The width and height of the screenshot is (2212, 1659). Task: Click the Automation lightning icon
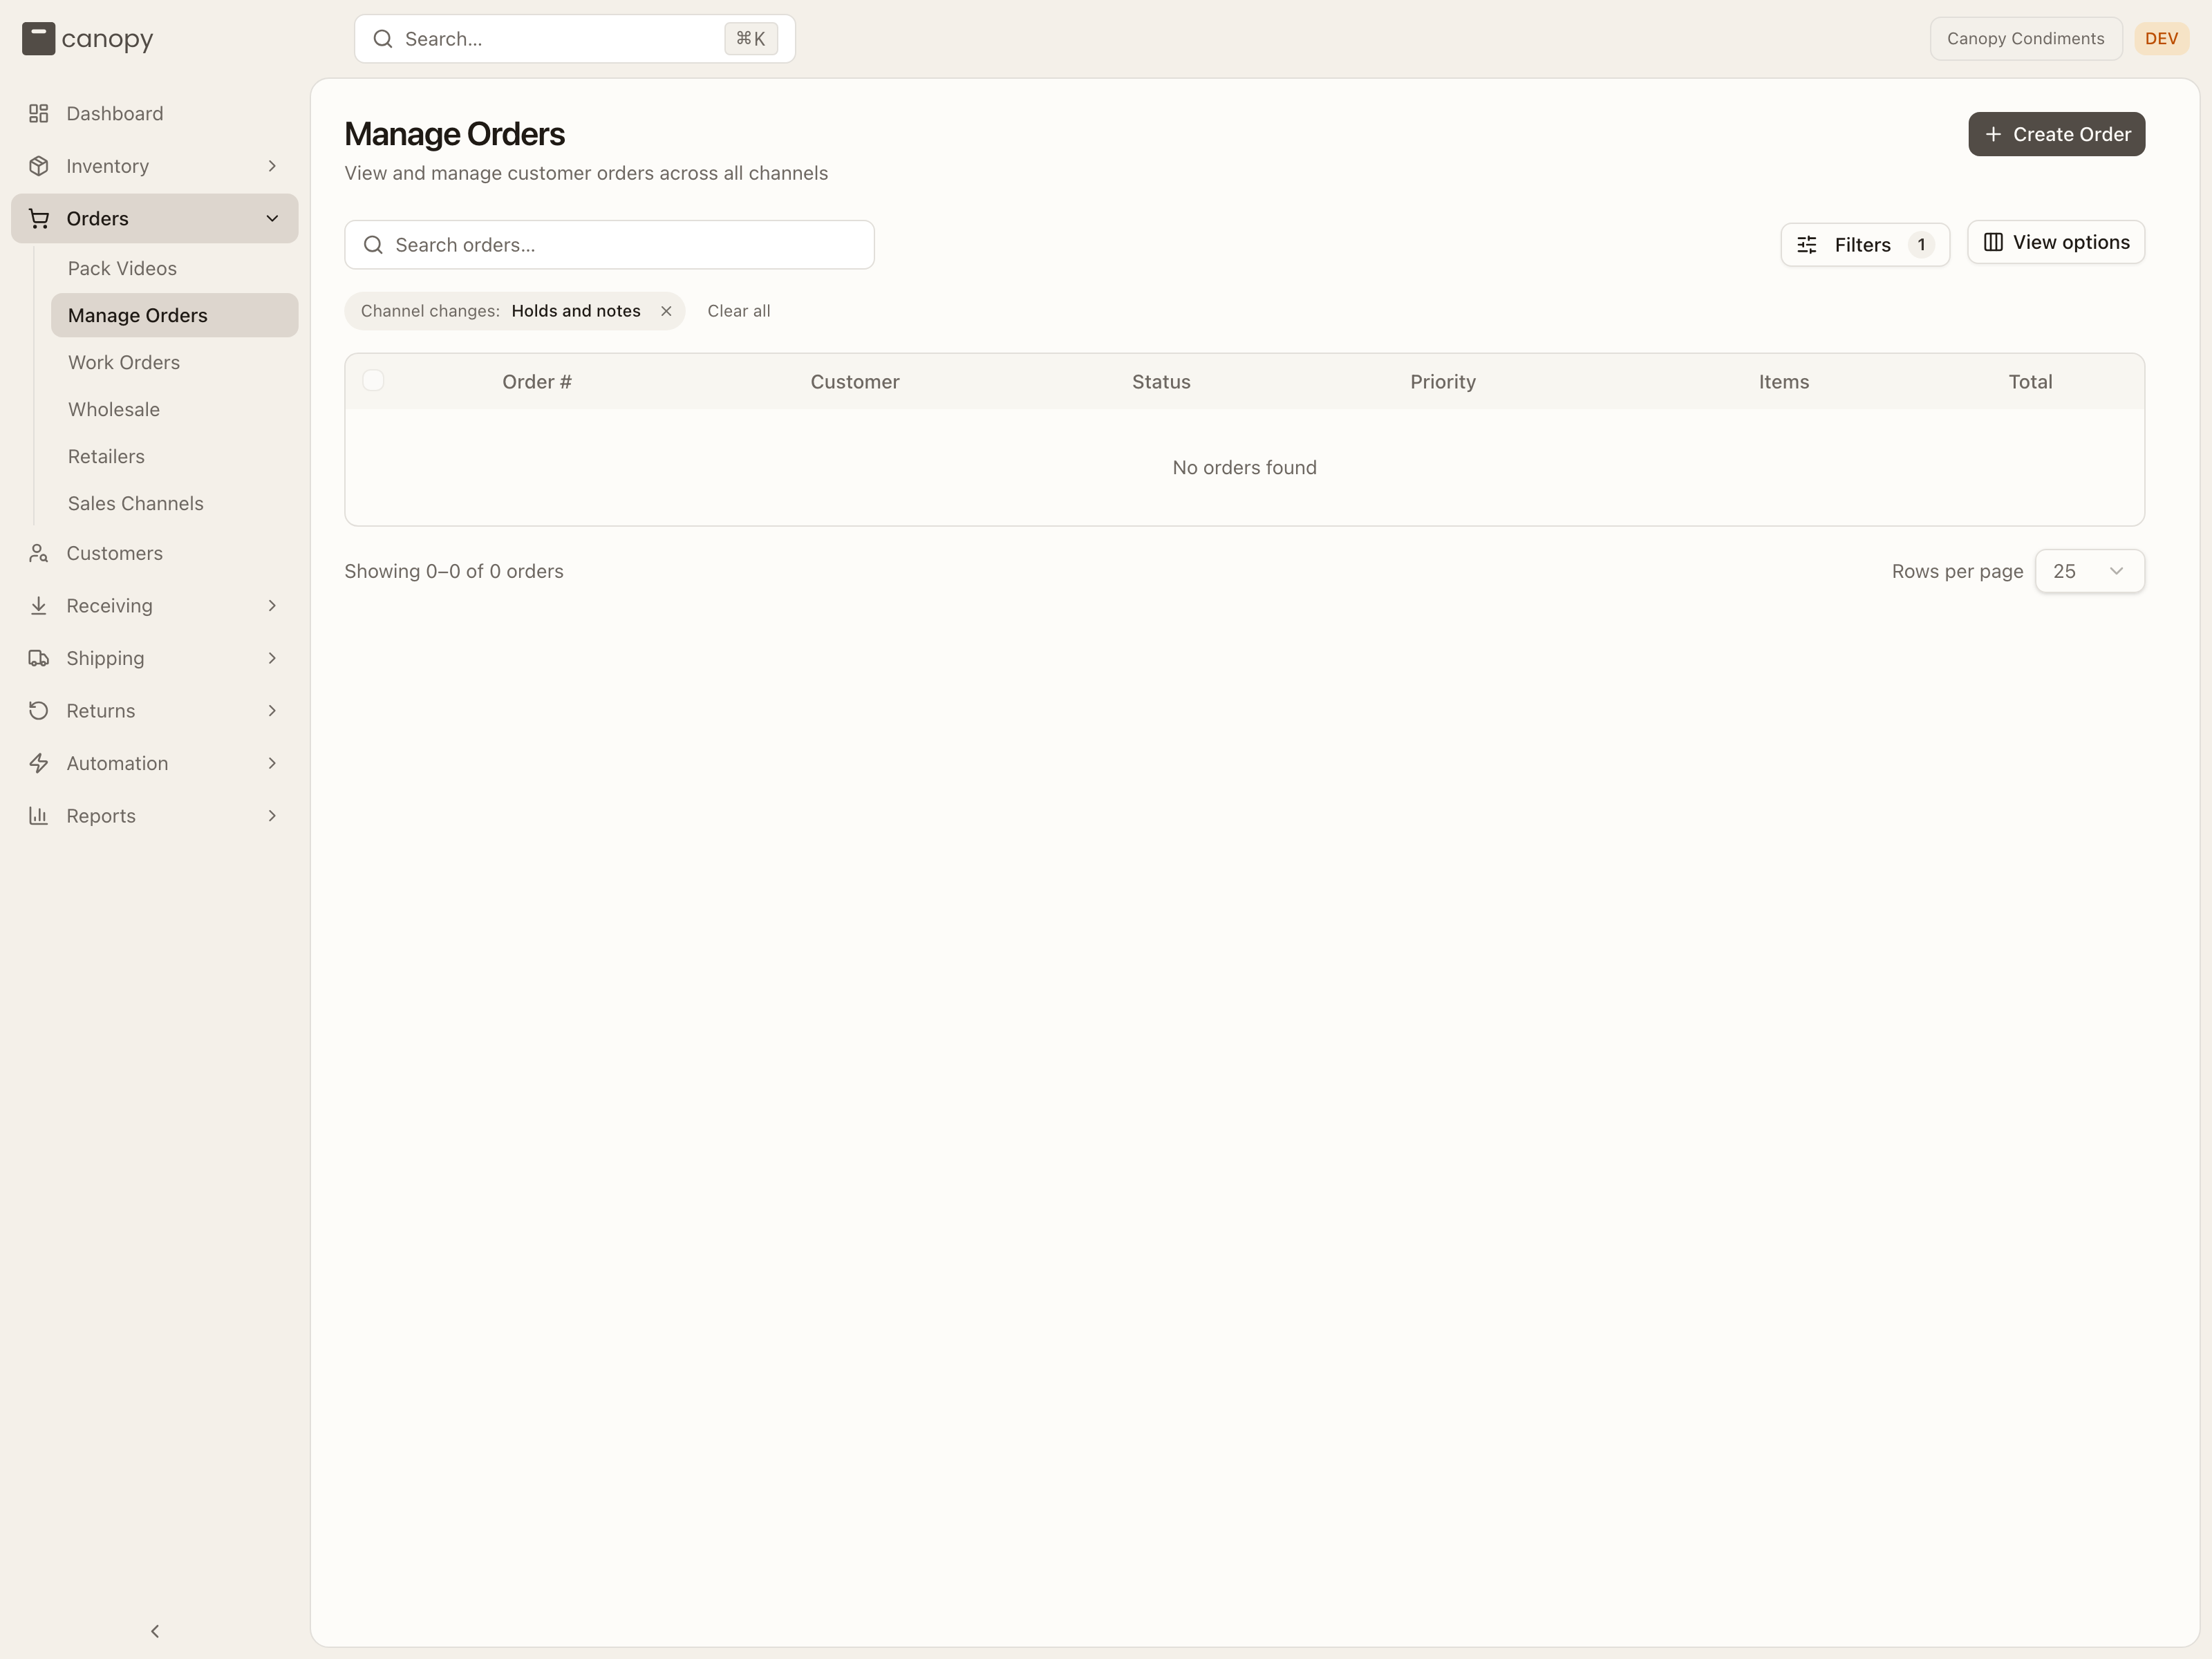[39, 763]
